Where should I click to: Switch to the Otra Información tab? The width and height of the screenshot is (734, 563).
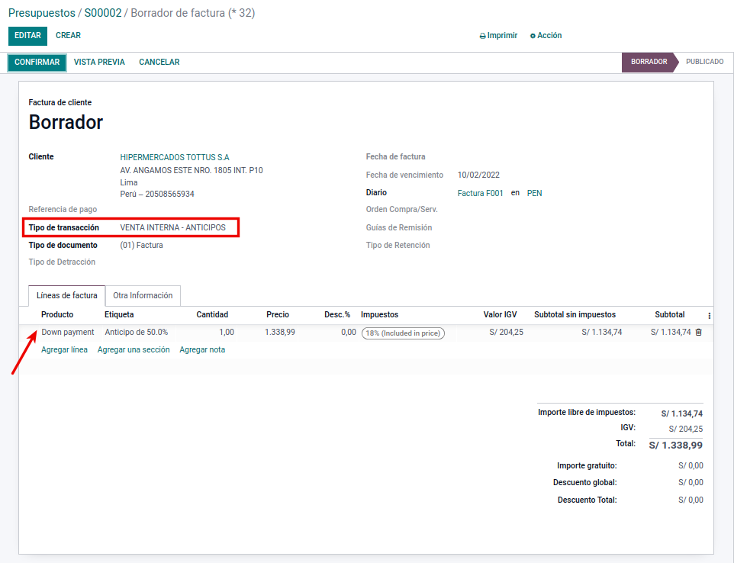coord(143,295)
